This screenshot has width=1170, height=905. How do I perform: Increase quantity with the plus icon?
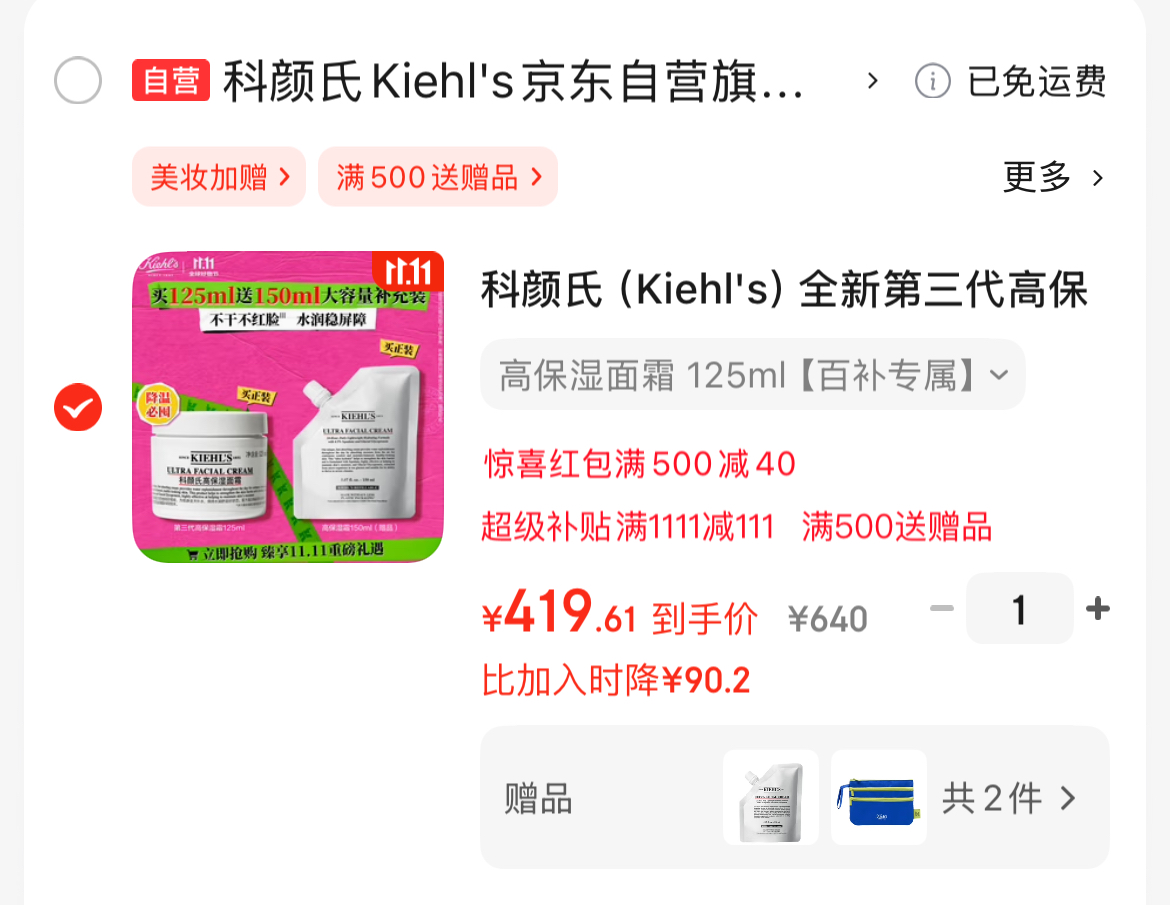(1098, 608)
